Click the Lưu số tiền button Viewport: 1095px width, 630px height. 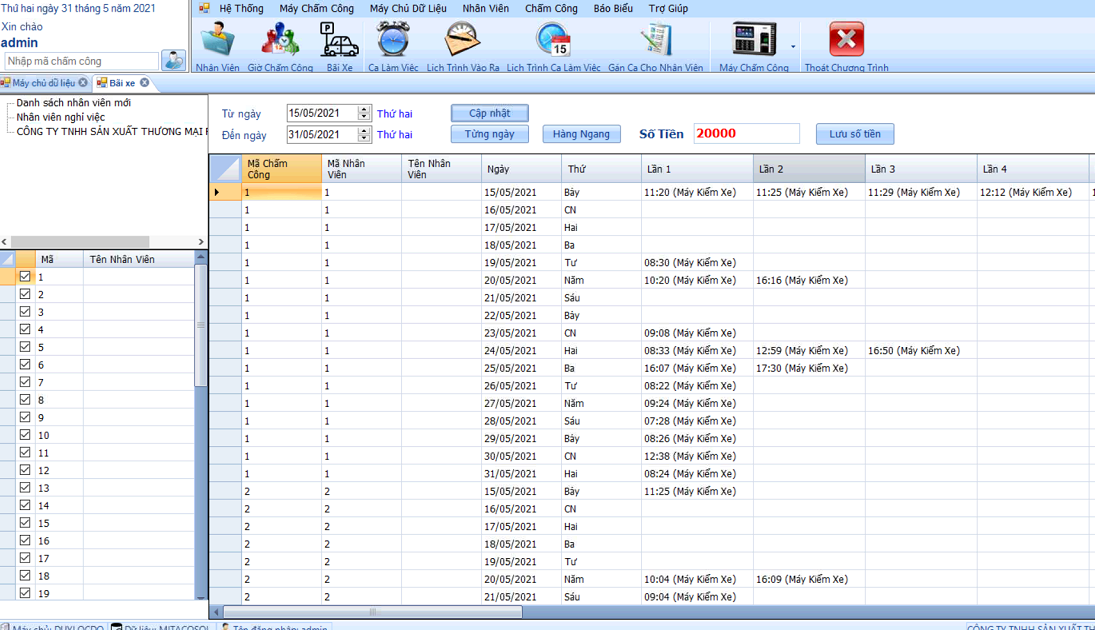(855, 134)
